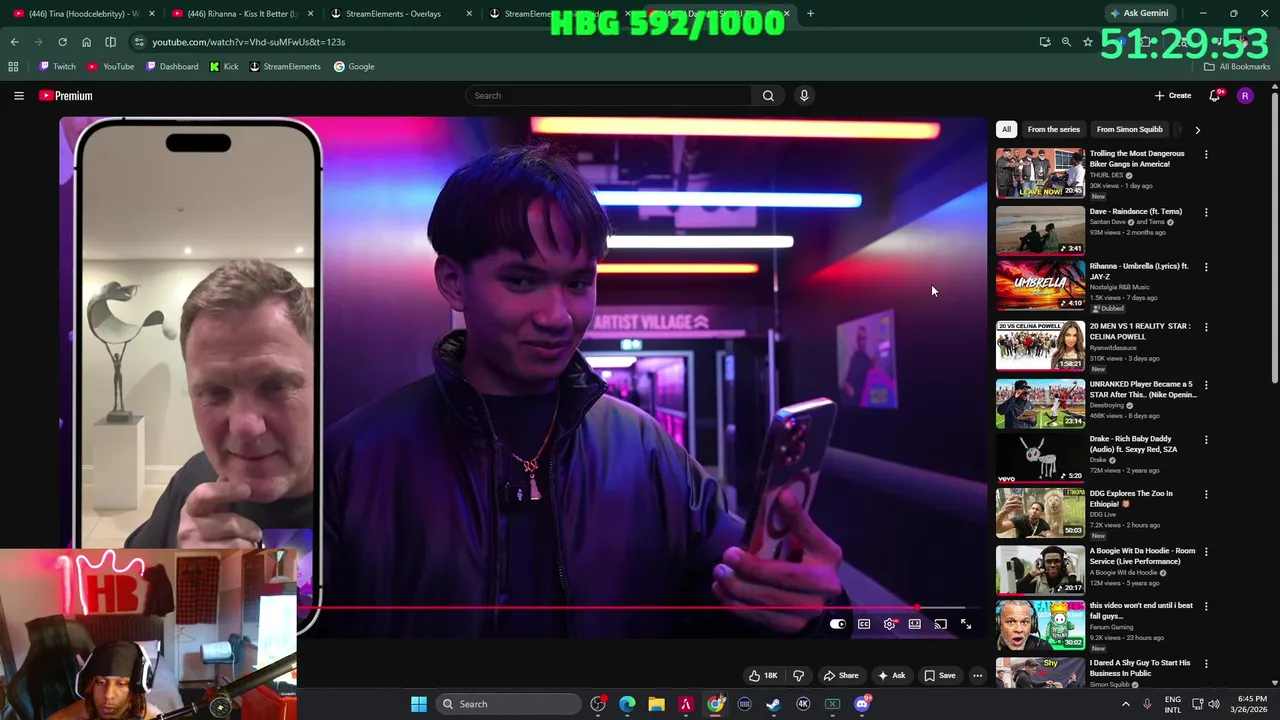1280x720 pixels.
Task: Show hidden system tray icons
Action: click(1125, 704)
